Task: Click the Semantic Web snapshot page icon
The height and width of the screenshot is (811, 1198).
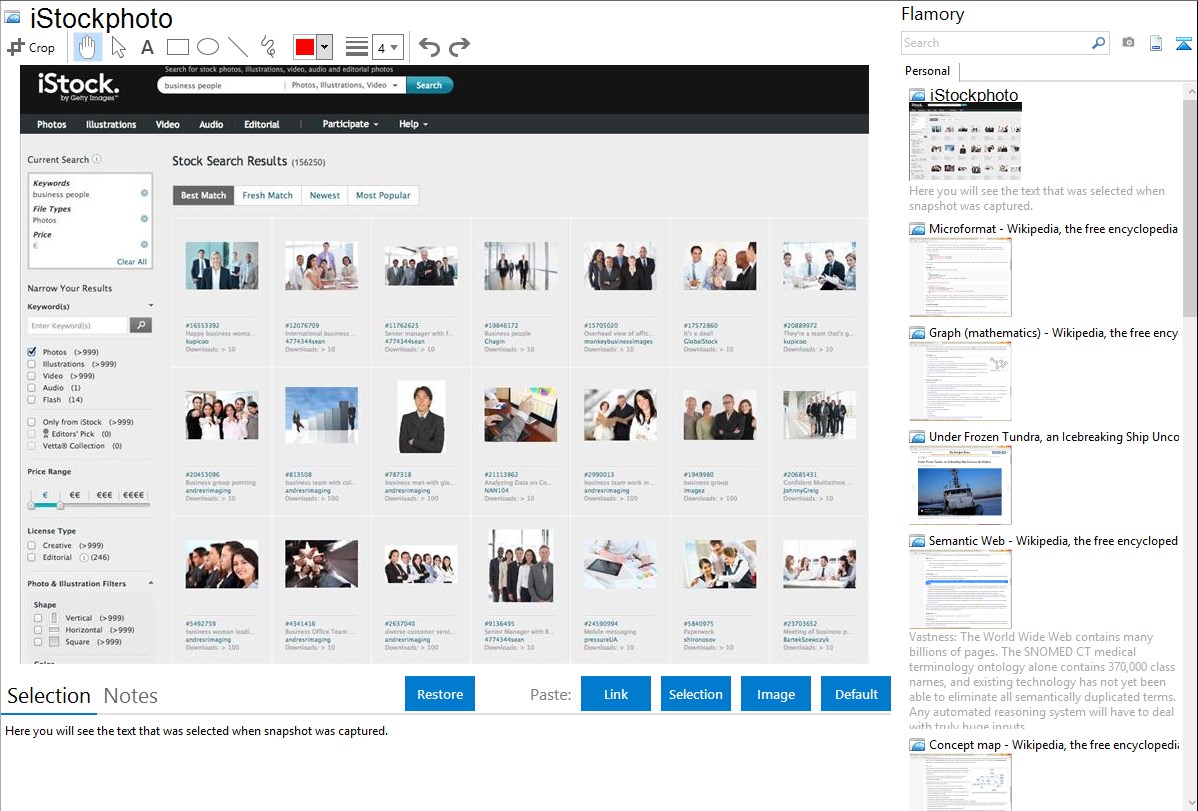Action: pyautogui.click(x=917, y=540)
